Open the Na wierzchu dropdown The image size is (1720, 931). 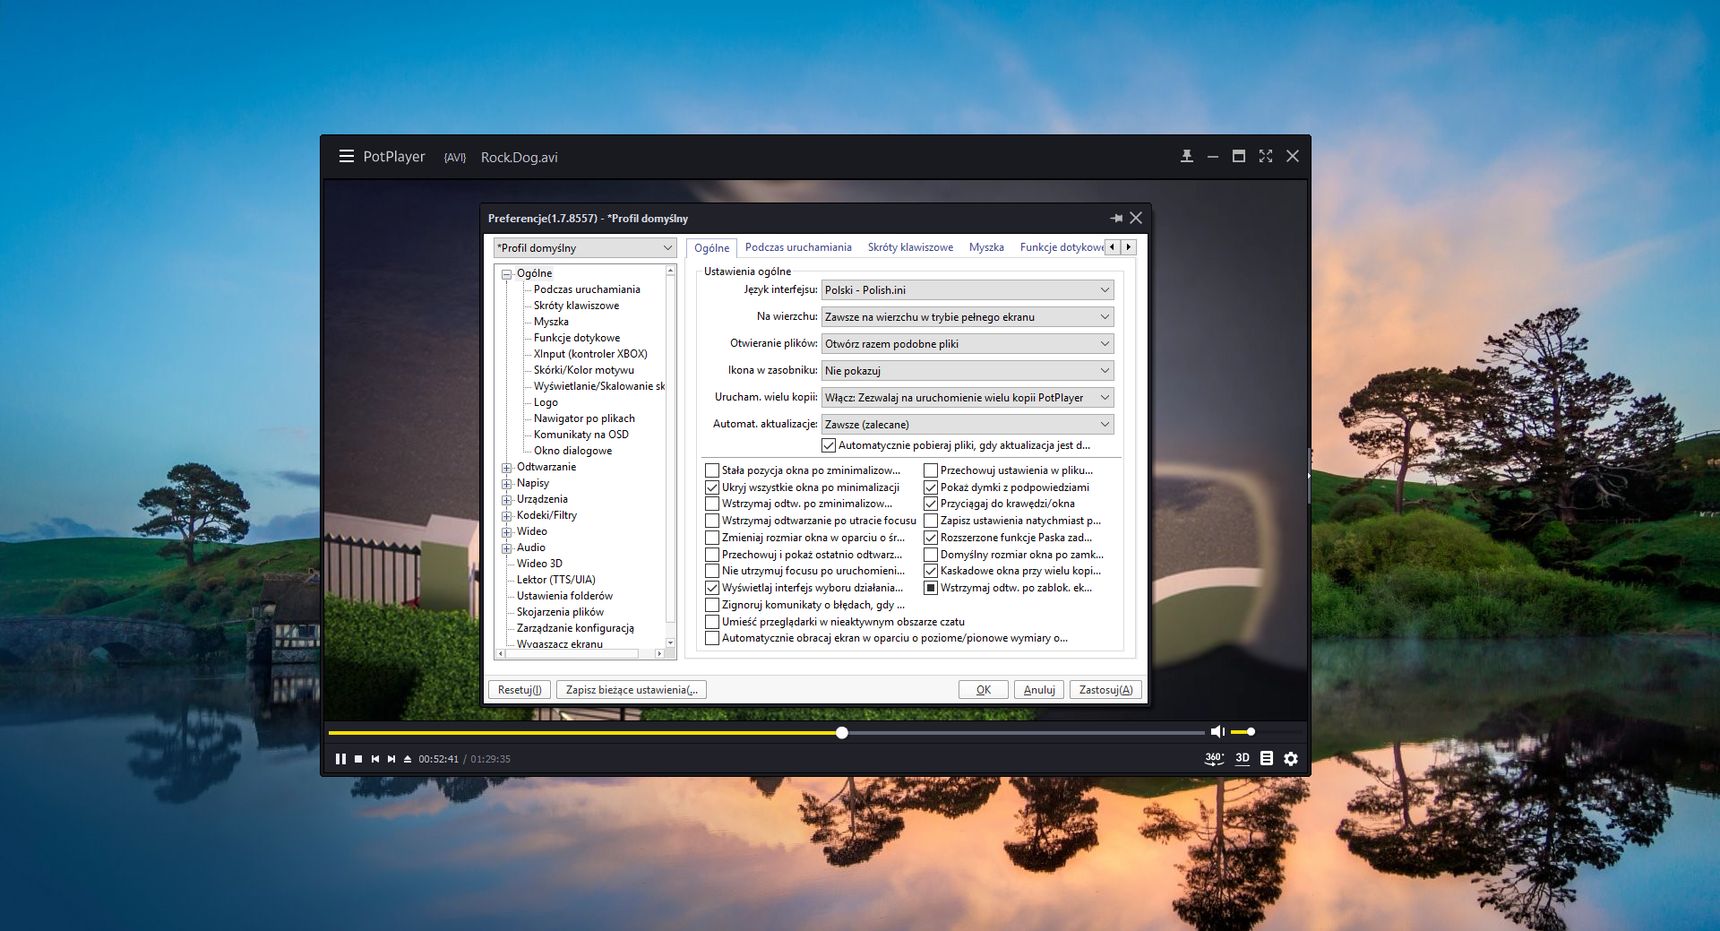click(967, 317)
